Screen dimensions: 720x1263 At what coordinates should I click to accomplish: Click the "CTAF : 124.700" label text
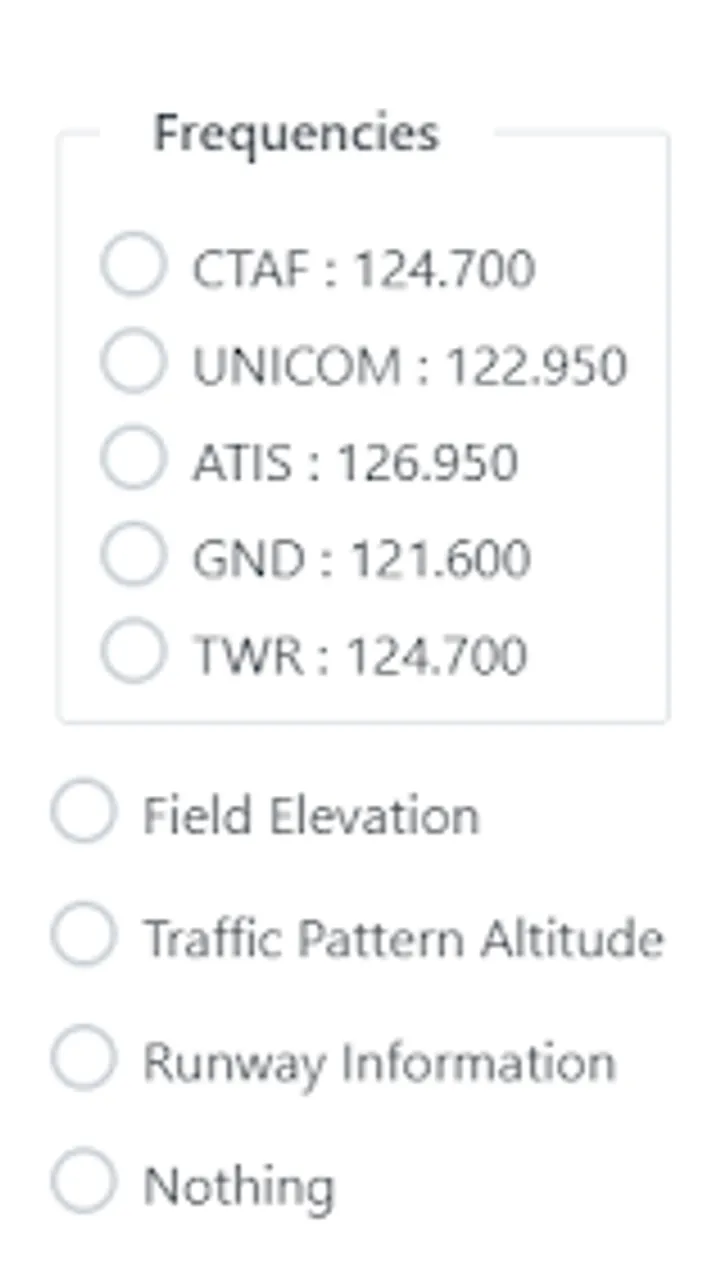[363, 269]
